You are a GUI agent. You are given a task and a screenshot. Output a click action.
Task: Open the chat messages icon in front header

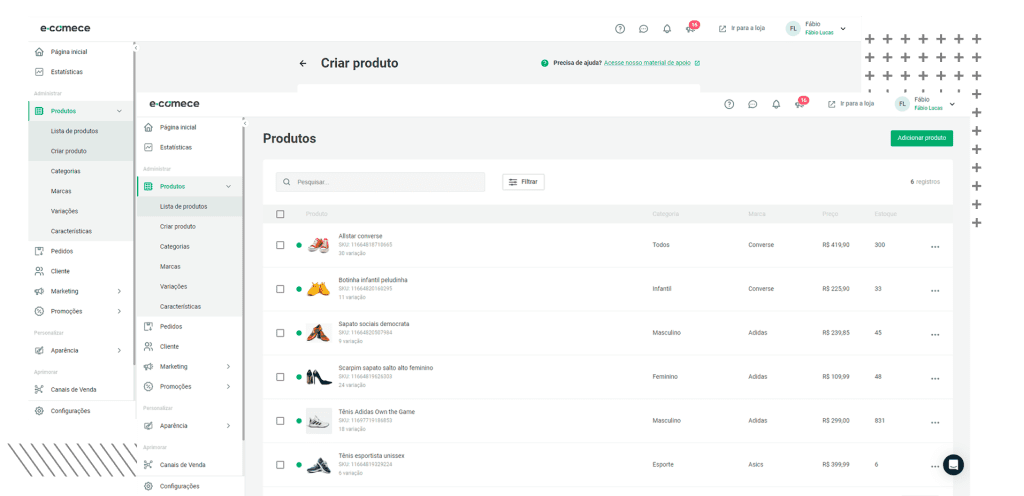[x=752, y=104]
